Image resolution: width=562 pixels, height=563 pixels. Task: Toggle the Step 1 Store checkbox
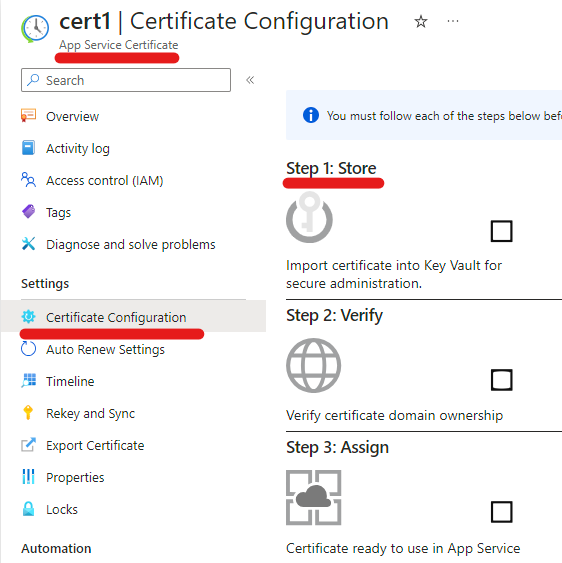(501, 231)
